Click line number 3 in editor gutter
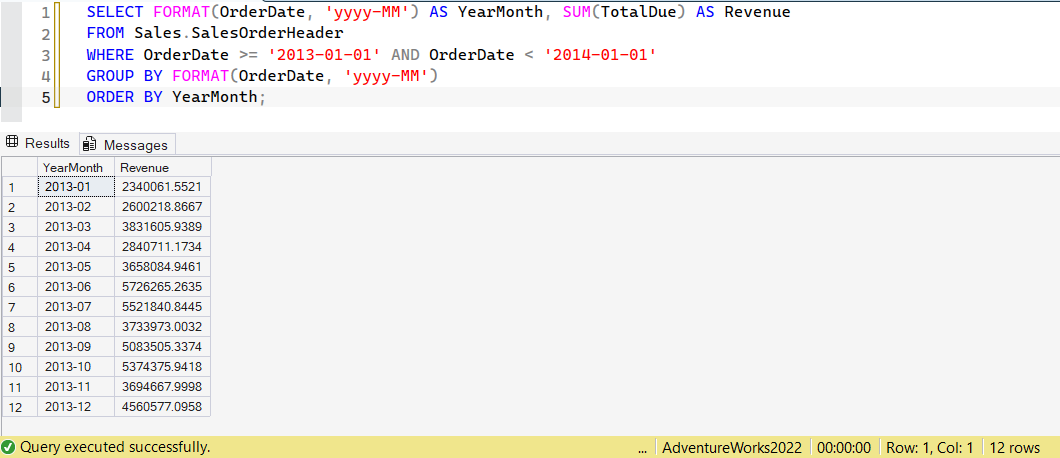Viewport: 1060px width, 458px height. pyautogui.click(x=46, y=55)
